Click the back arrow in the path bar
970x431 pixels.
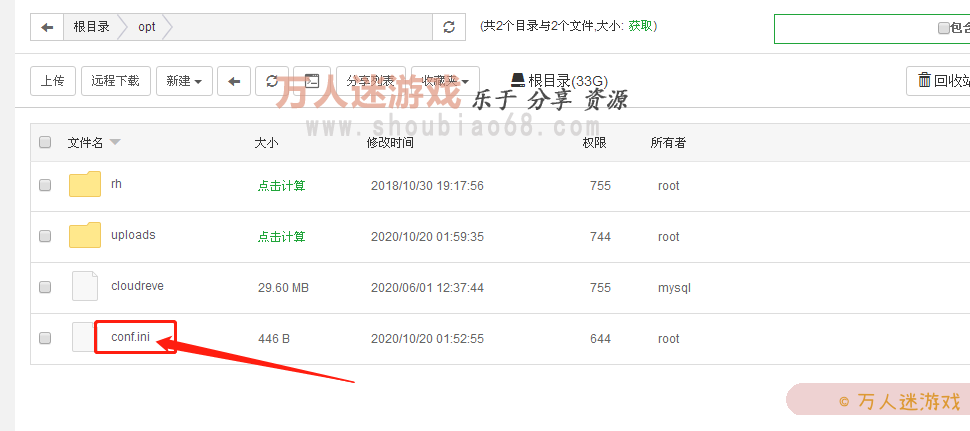pos(47,27)
